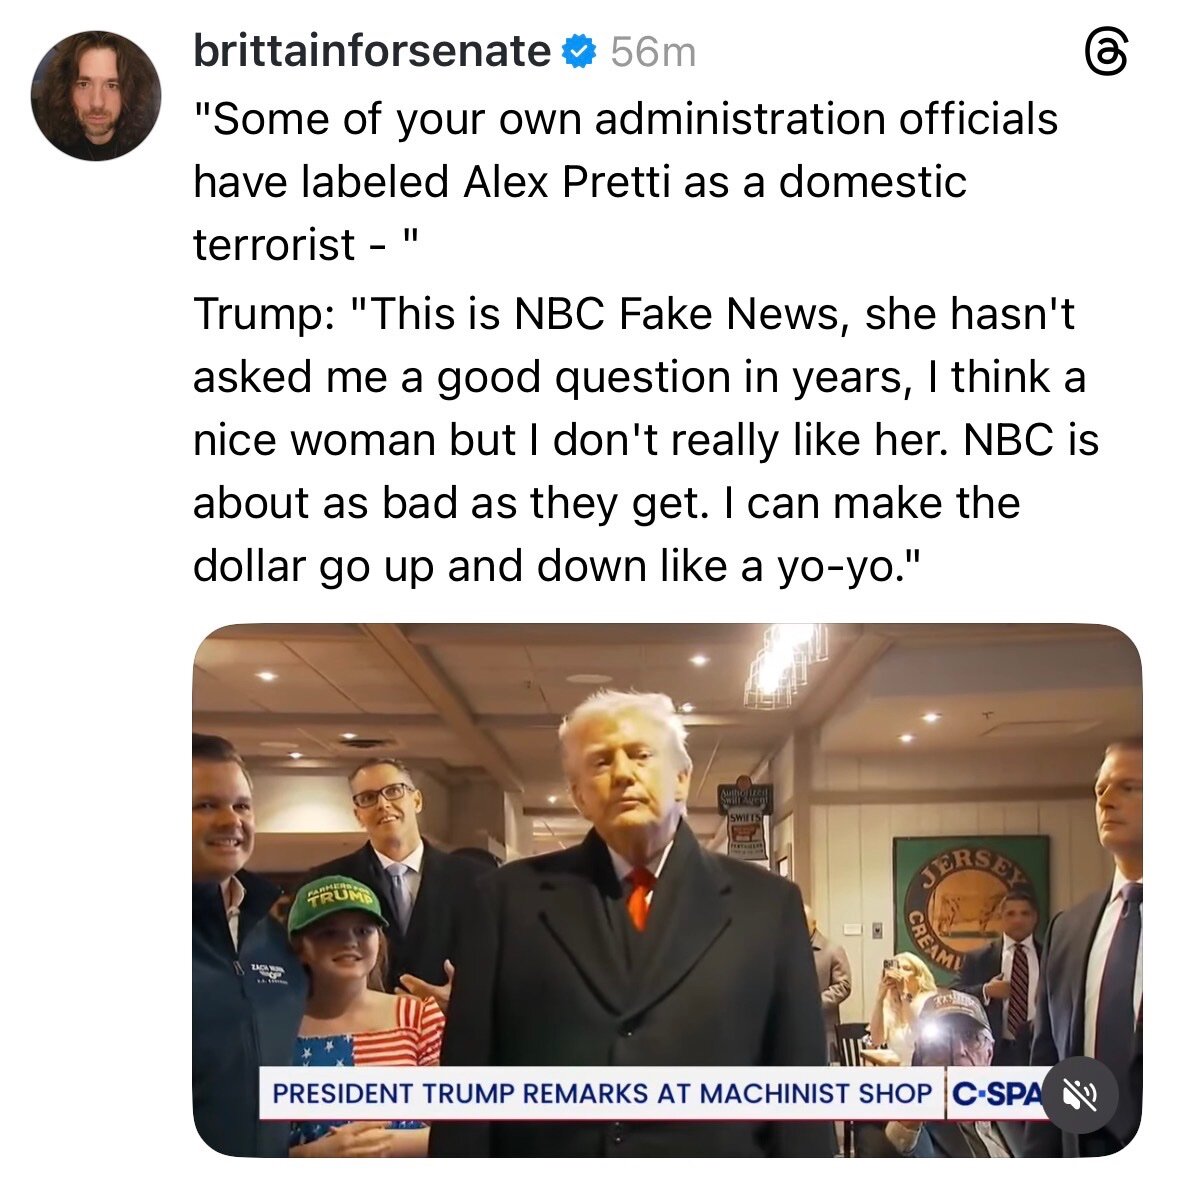Click the 56m post timestamp
Image resolution: width=1179 pixels, height=1181 pixels.
[x=653, y=52]
